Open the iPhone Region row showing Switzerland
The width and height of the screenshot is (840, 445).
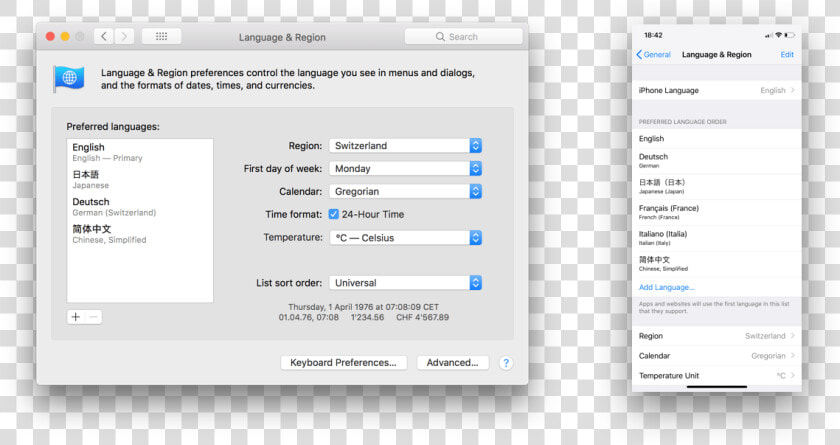[x=717, y=336]
